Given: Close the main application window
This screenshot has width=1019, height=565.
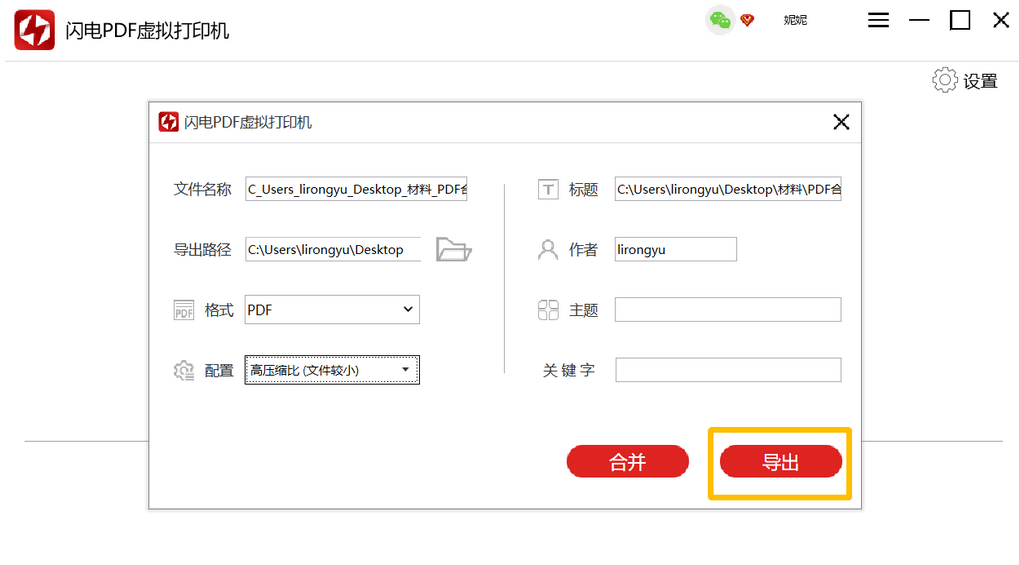Looking at the screenshot, I should click(1001, 20).
